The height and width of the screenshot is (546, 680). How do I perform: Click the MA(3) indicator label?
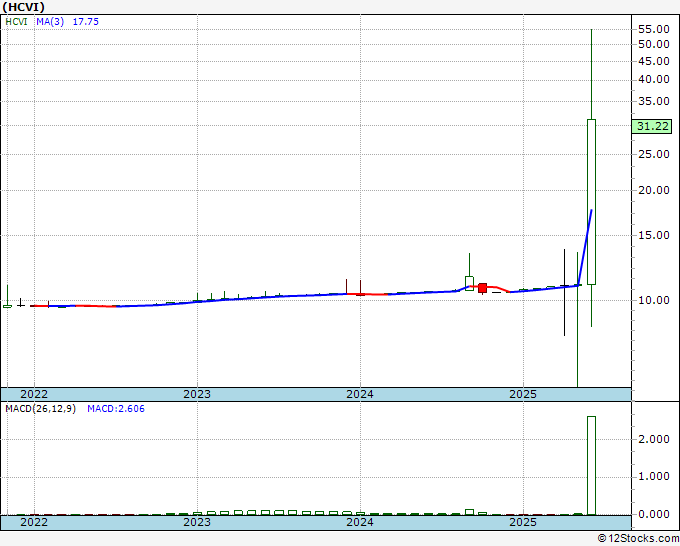pos(50,22)
